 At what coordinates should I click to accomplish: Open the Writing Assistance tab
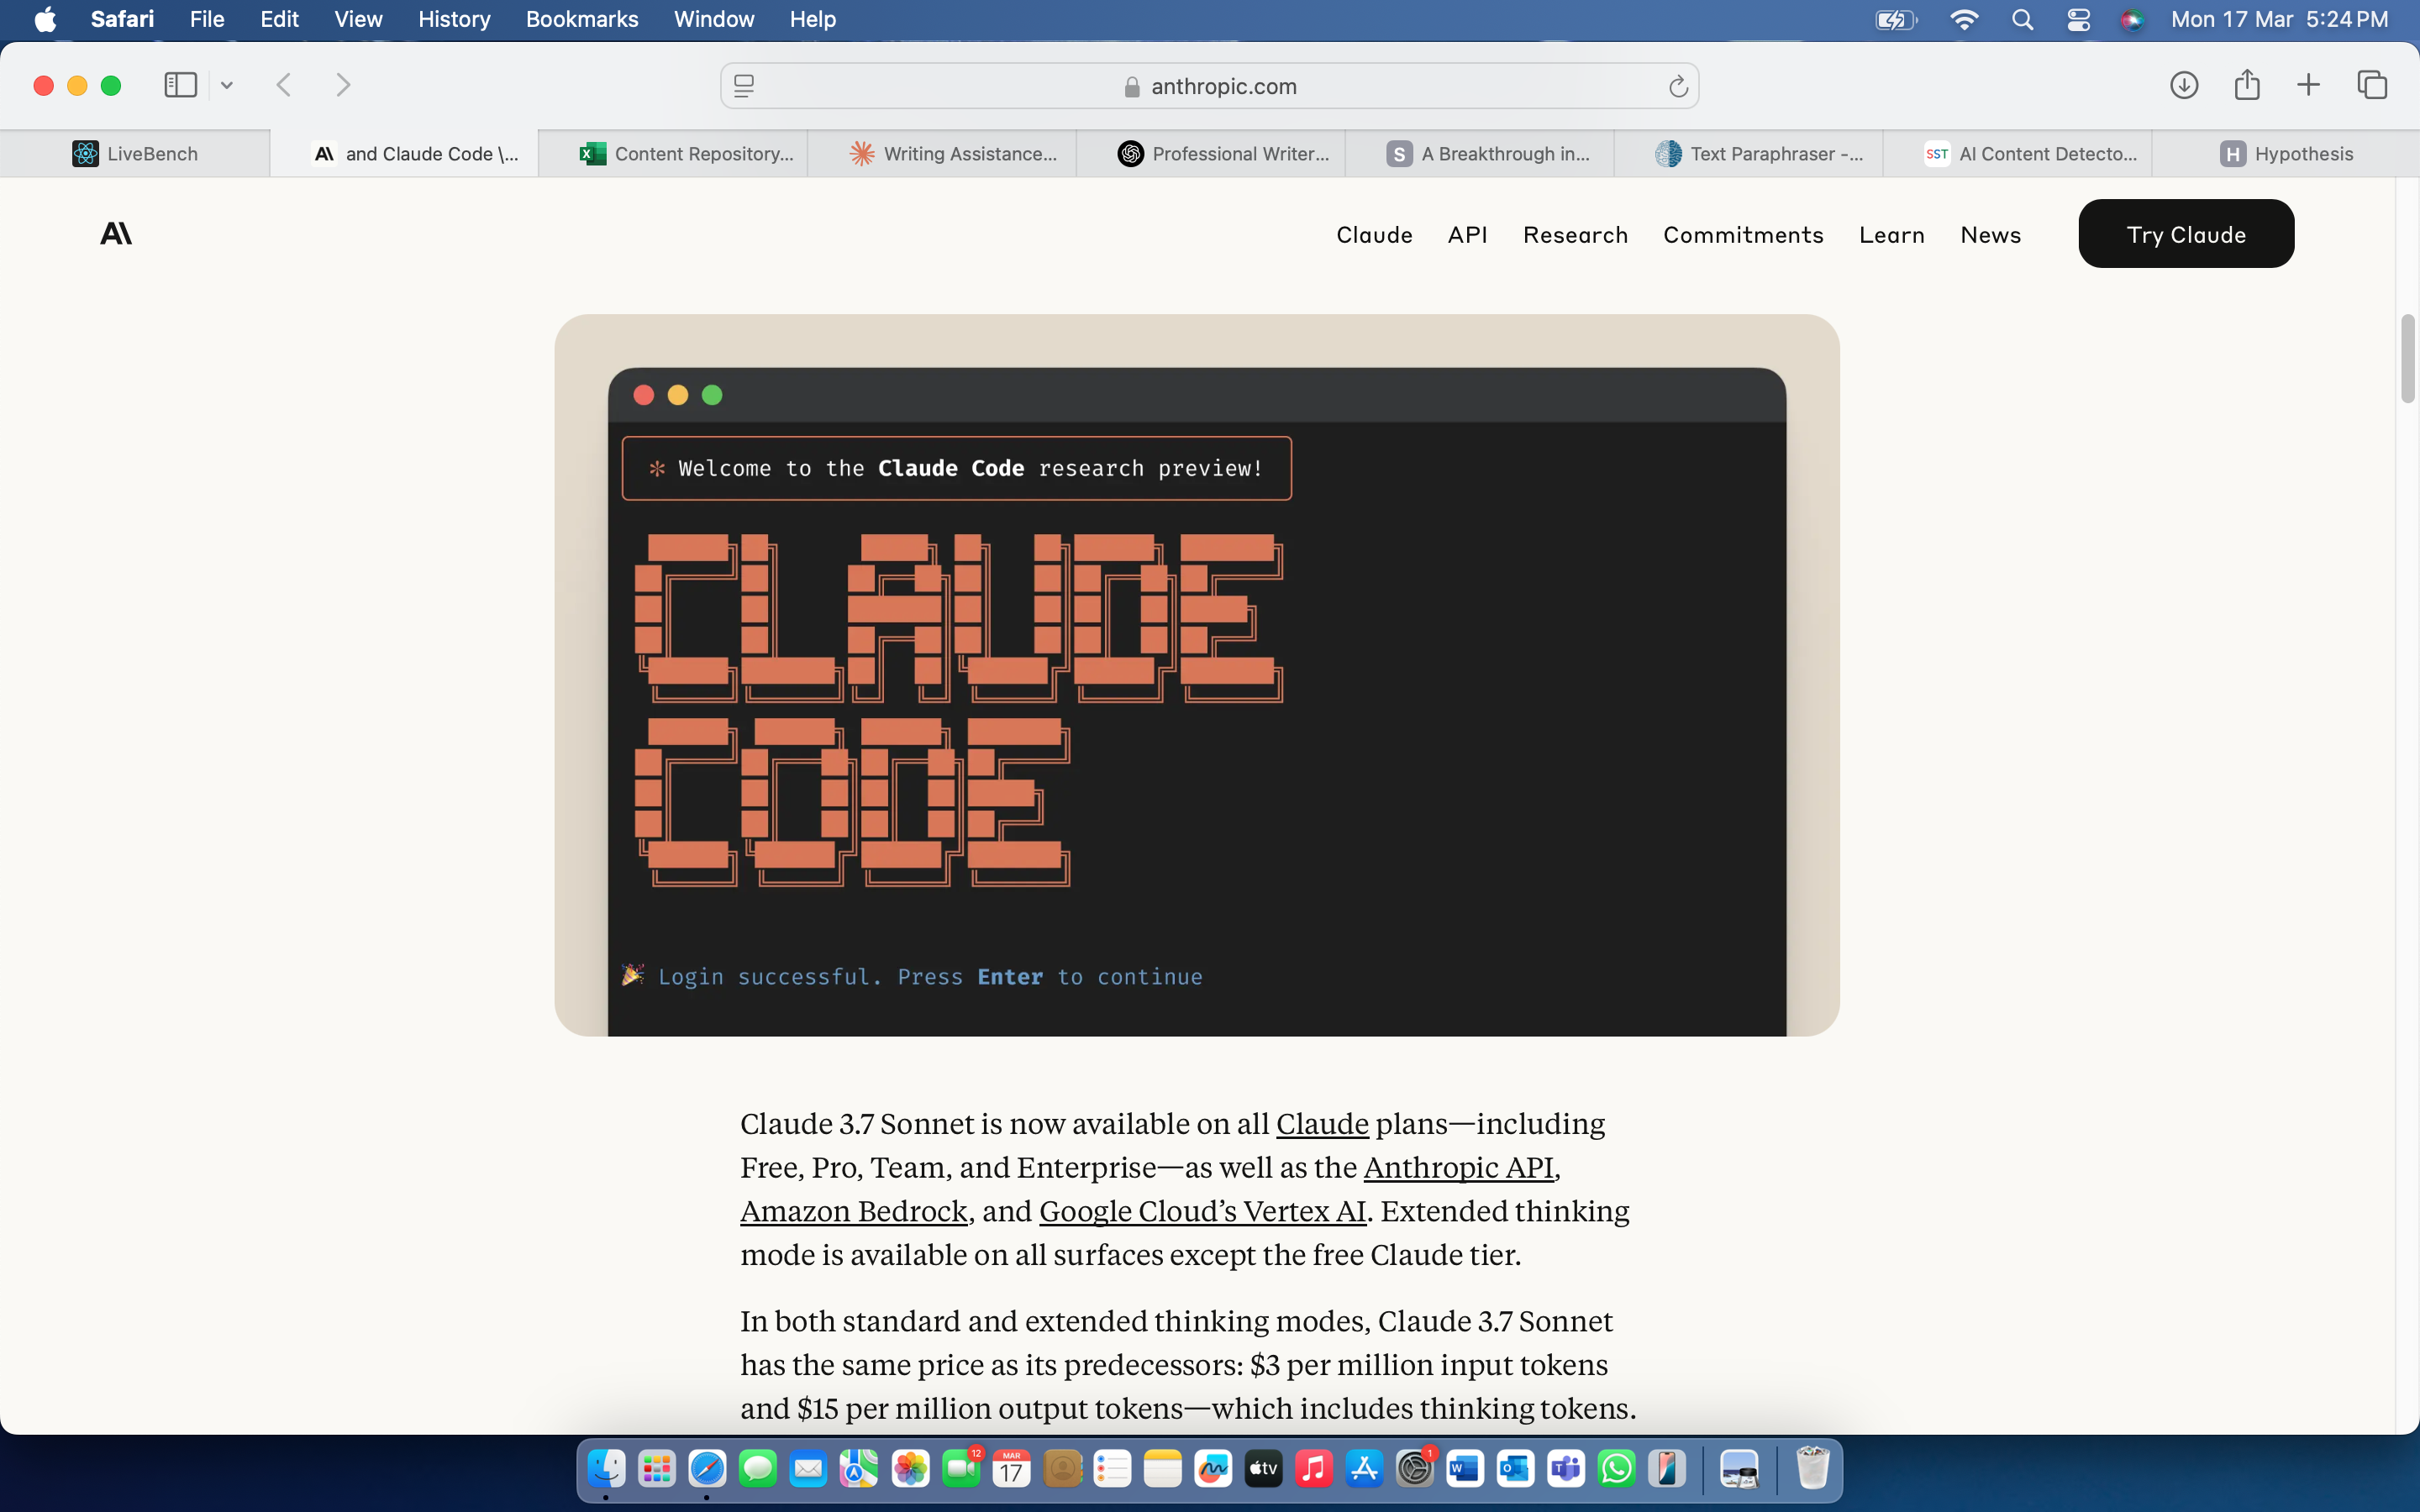942,153
